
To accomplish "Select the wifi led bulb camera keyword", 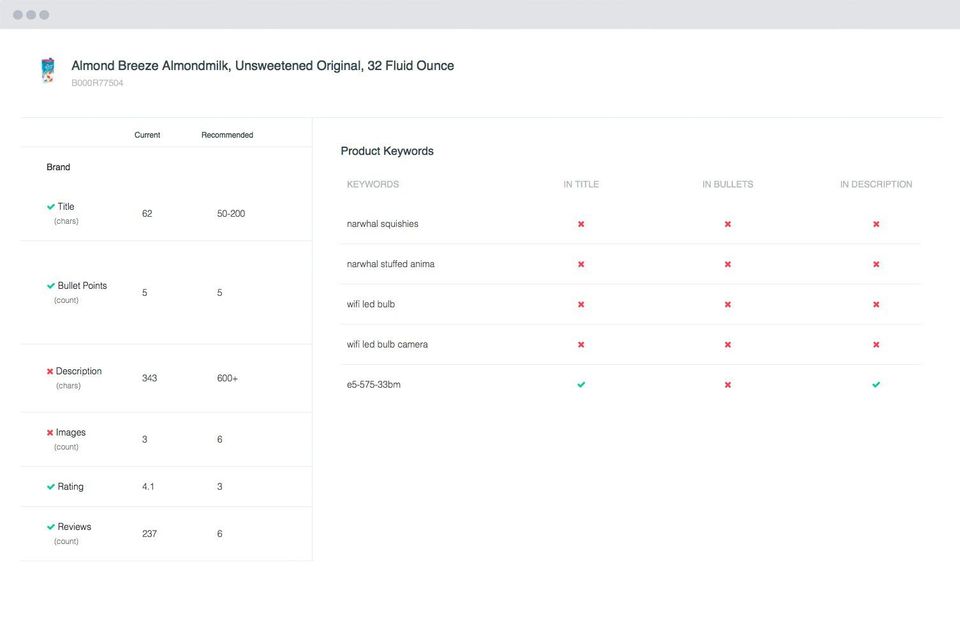I will (x=387, y=344).
